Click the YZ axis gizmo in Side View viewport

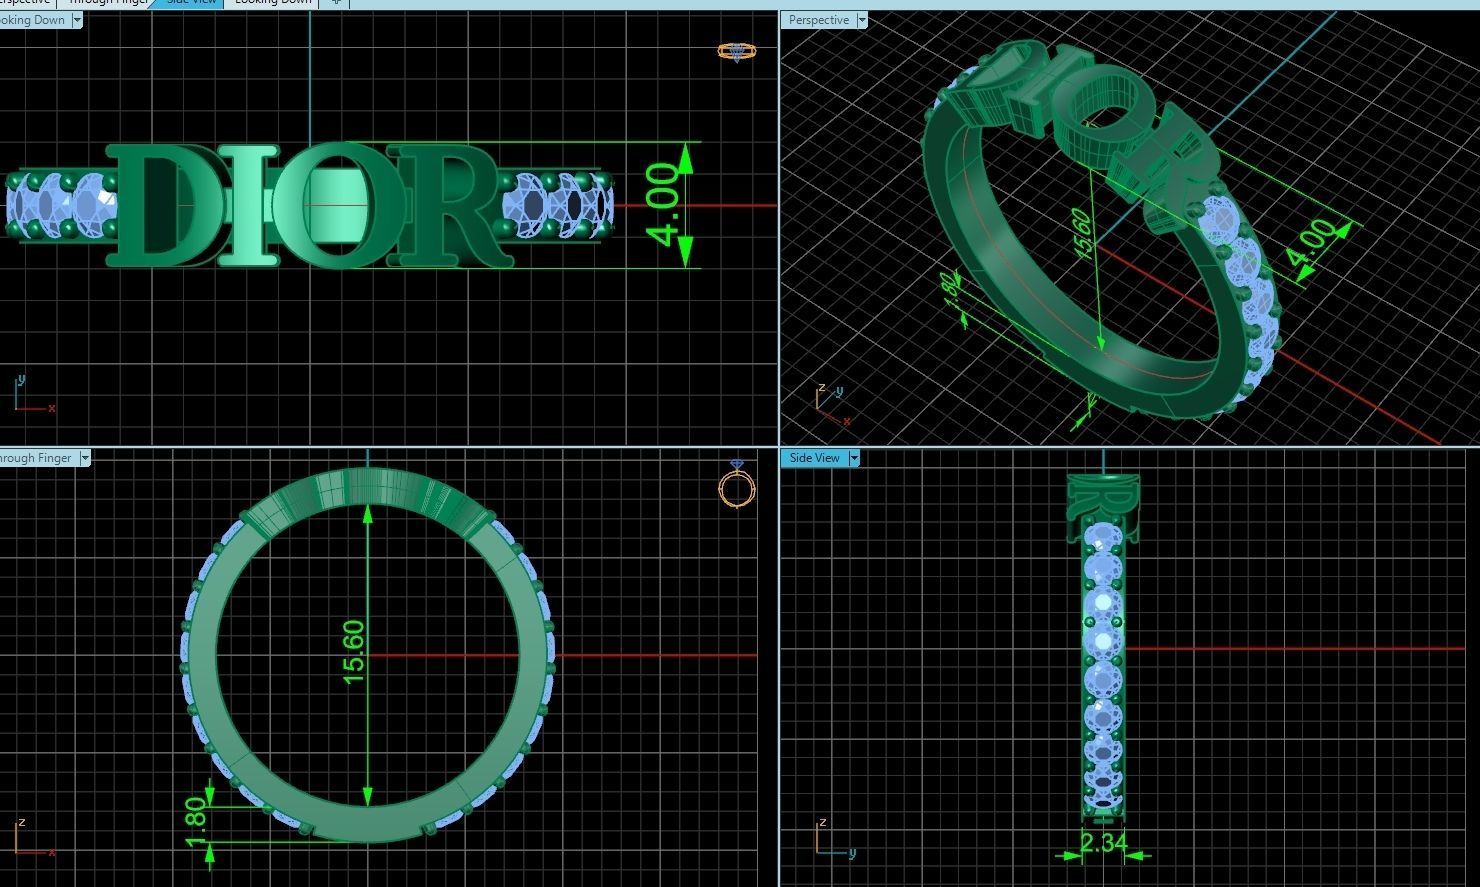[835, 838]
